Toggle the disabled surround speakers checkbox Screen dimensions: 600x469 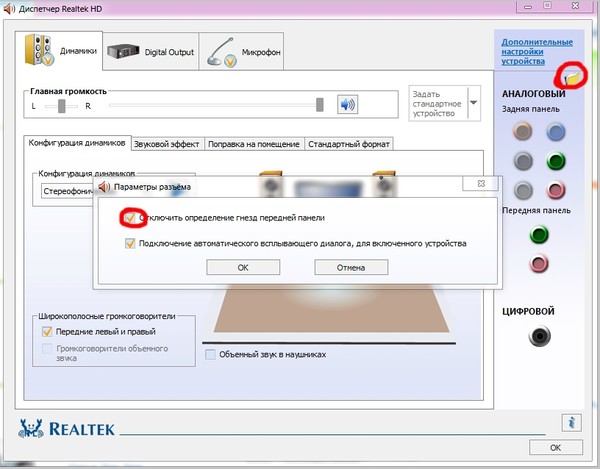pyautogui.click(x=47, y=348)
